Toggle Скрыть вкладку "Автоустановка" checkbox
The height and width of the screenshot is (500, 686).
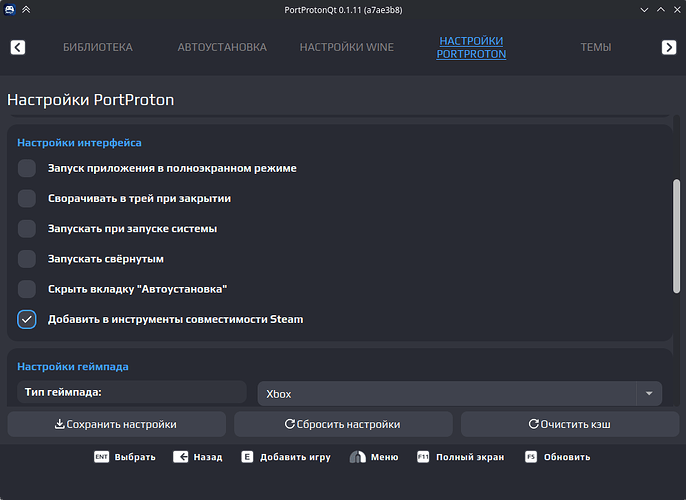pos(27,289)
